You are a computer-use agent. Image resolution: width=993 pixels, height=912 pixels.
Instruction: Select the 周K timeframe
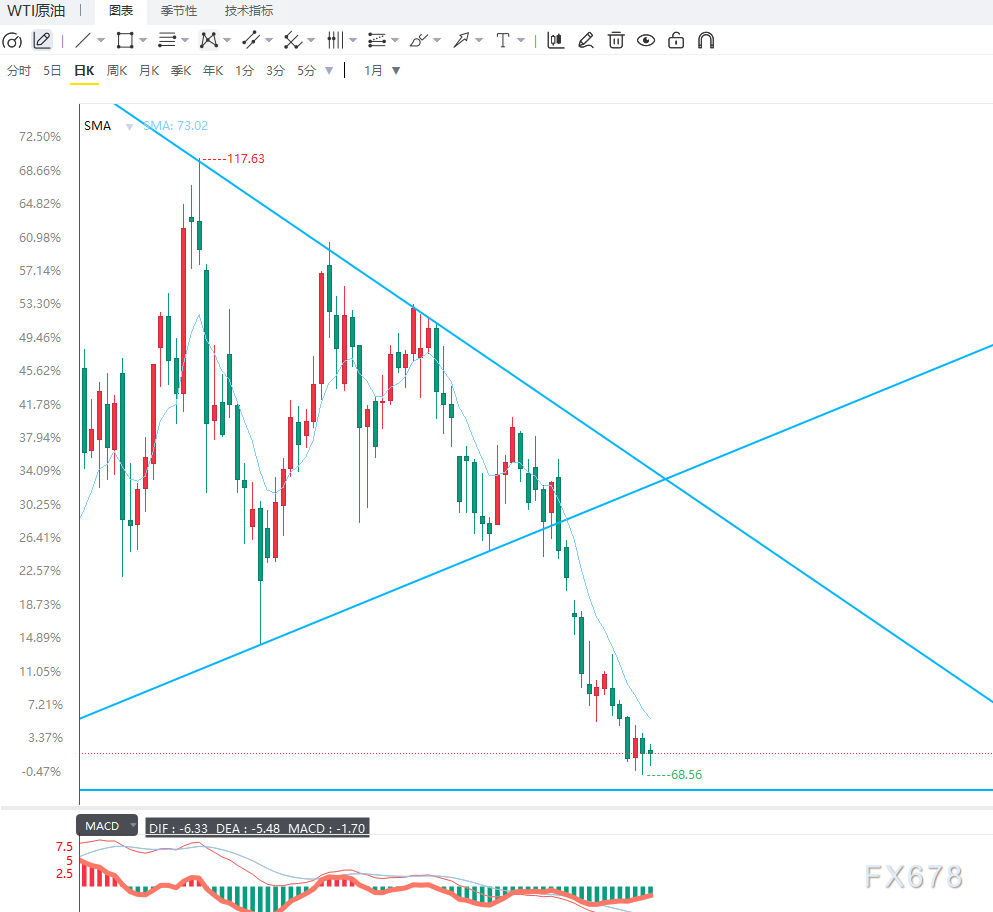[x=117, y=70]
